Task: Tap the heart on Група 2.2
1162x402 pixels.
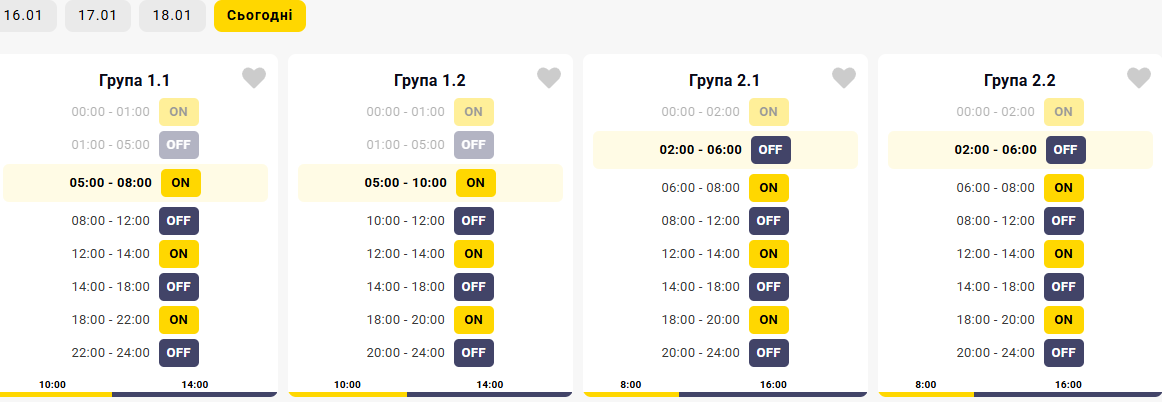Action: [x=1139, y=78]
